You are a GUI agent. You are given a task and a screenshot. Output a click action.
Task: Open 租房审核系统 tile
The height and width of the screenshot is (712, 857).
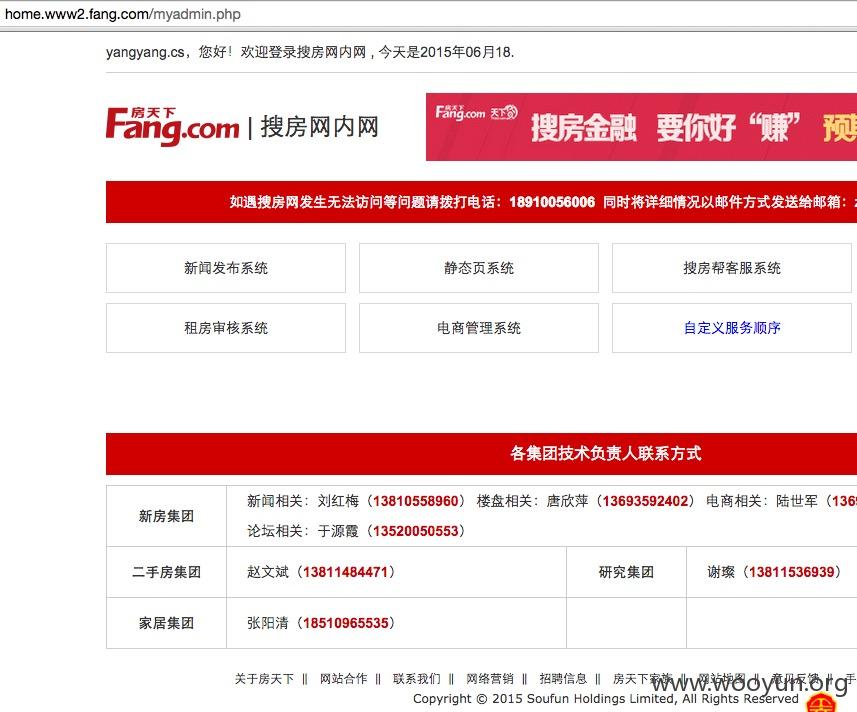tap(226, 328)
